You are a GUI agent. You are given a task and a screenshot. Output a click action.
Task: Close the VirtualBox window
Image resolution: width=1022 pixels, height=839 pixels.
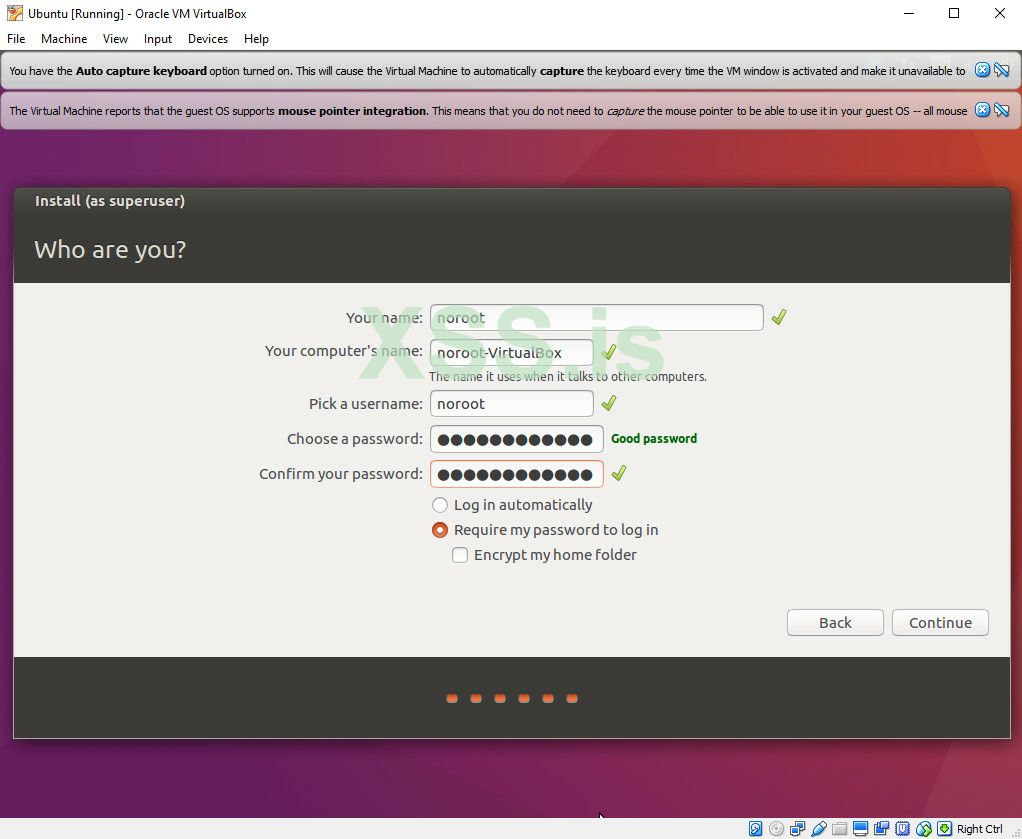pos(999,13)
